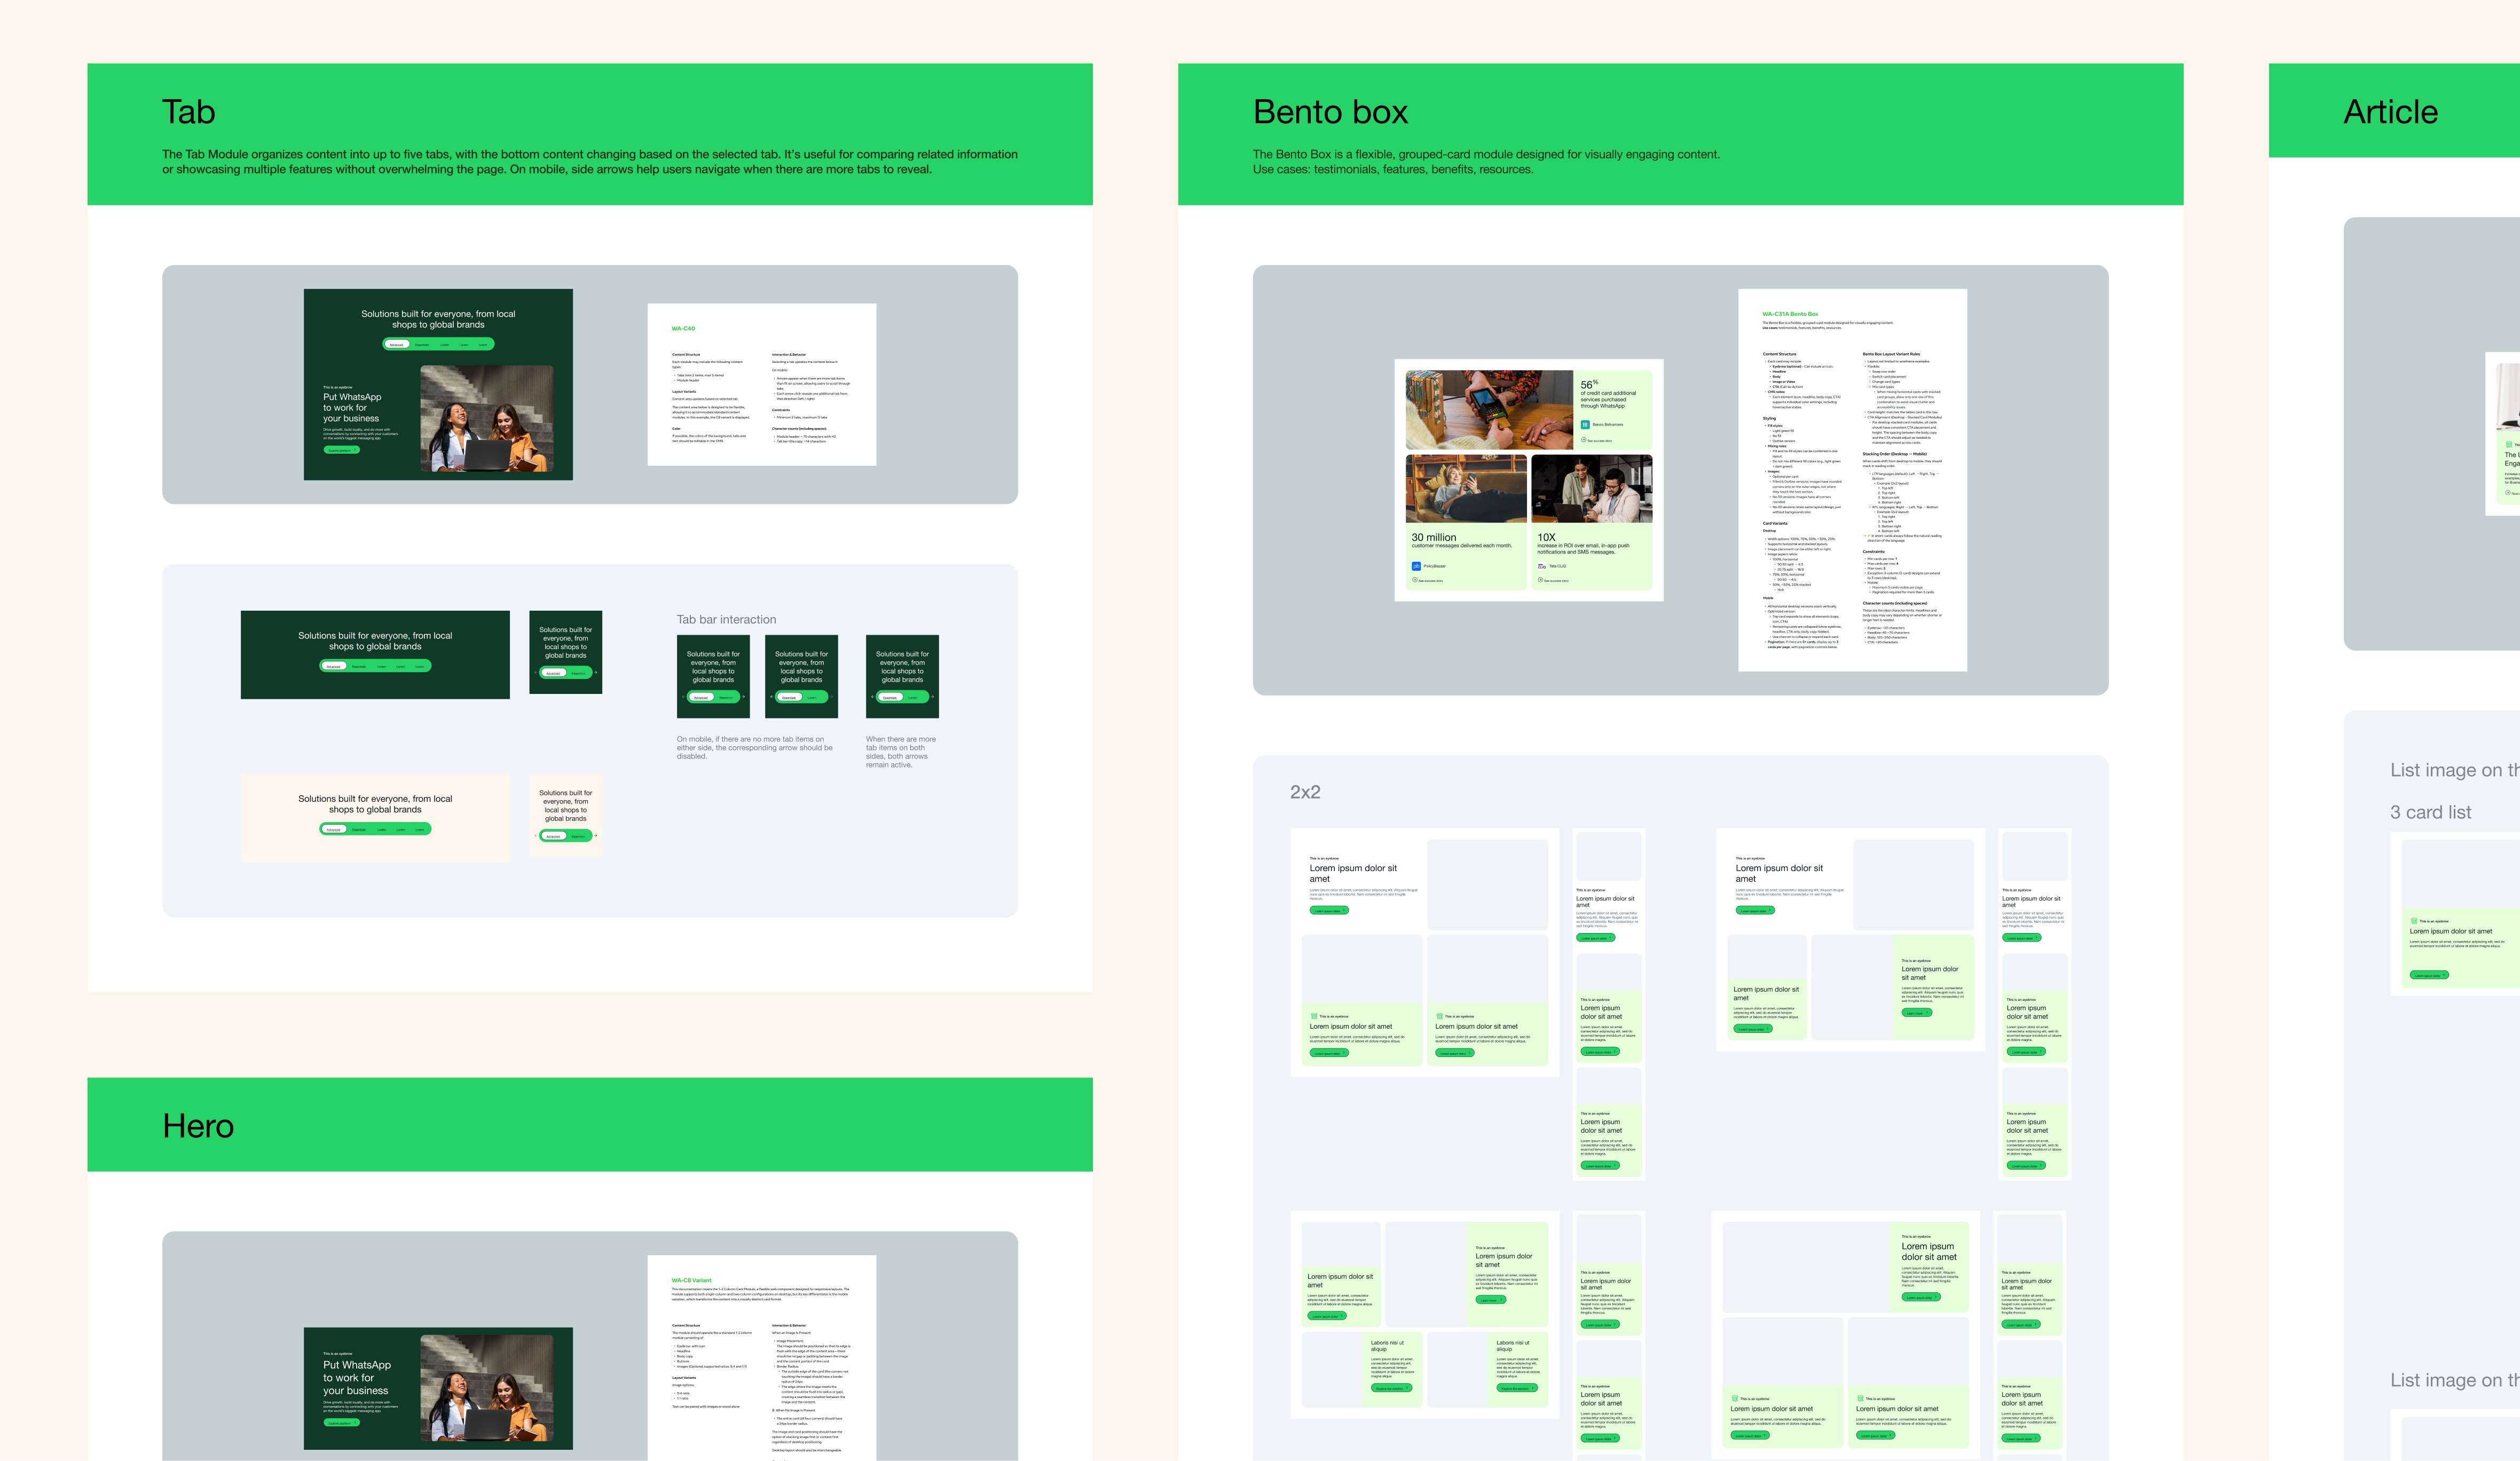Click the WA-C31A Bento Box spec heading
The image size is (2520, 1461).
[1790, 314]
